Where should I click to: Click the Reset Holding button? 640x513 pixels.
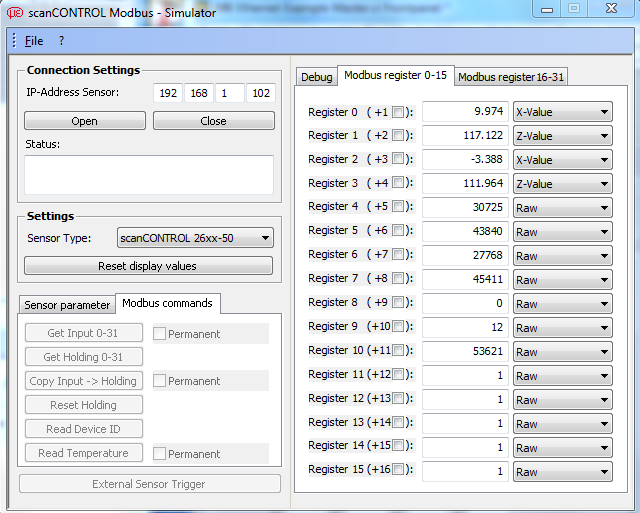coord(84,405)
